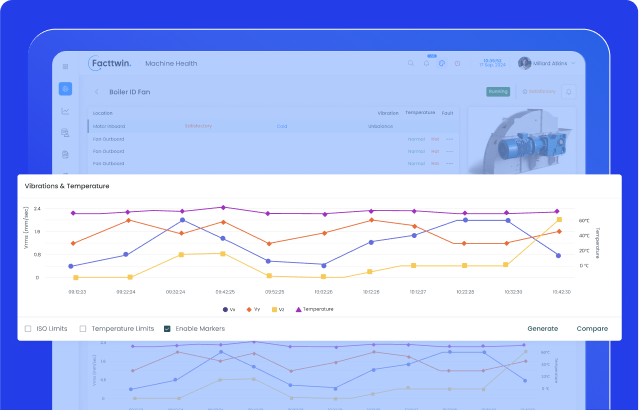639x411 pixels.
Task: Open the chart analytics sidebar icon
Action: click(65, 111)
